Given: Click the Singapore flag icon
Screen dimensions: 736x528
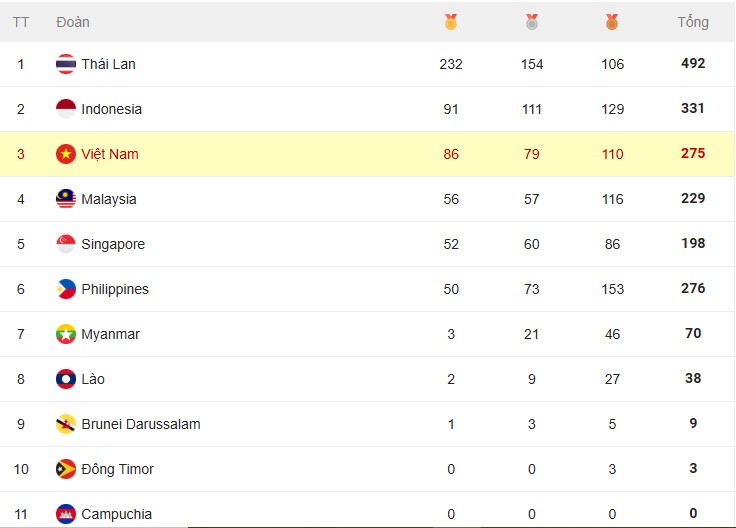Looking at the screenshot, I should point(66,244).
